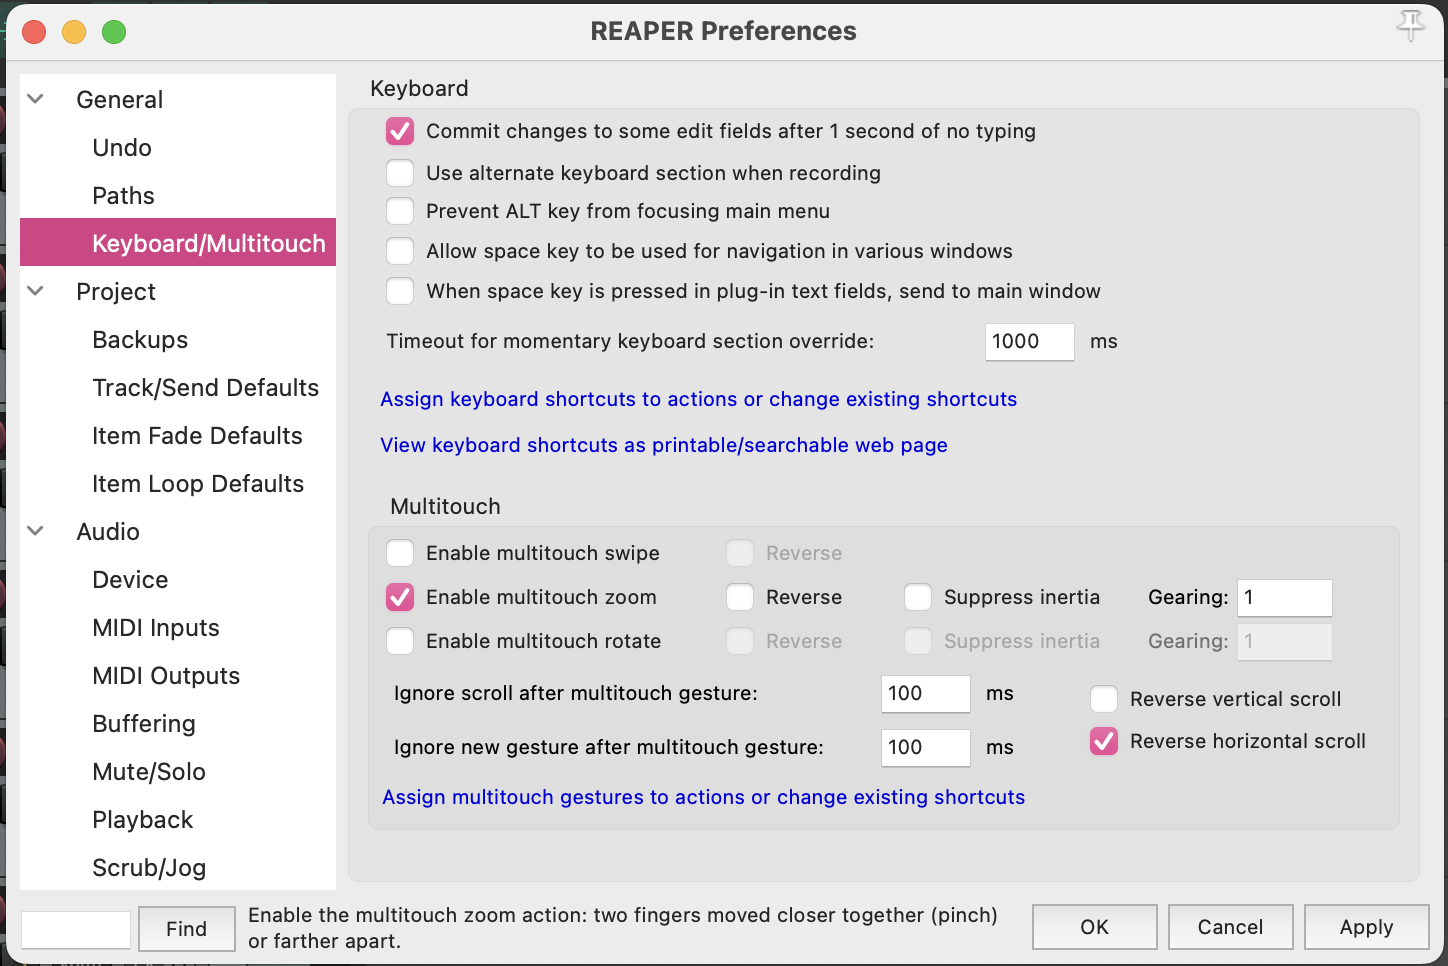1448x966 pixels.
Task: Uncheck Reverse horizontal scroll
Action: pos(1104,741)
